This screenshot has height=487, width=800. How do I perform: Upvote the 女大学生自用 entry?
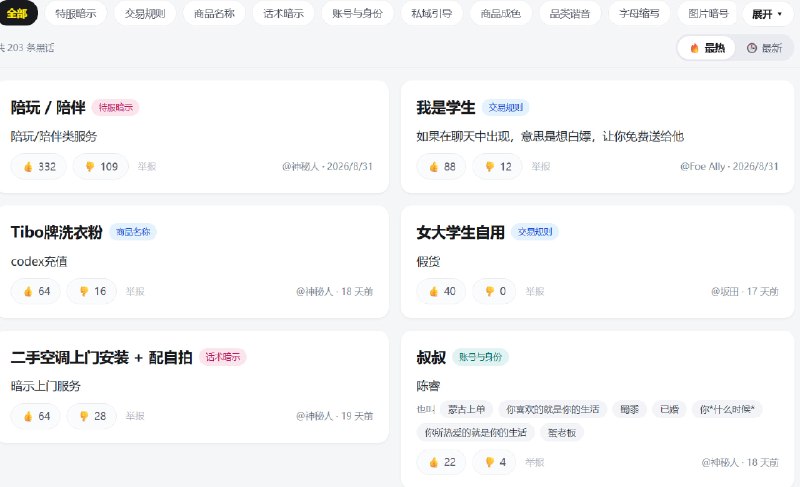point(441,291)
